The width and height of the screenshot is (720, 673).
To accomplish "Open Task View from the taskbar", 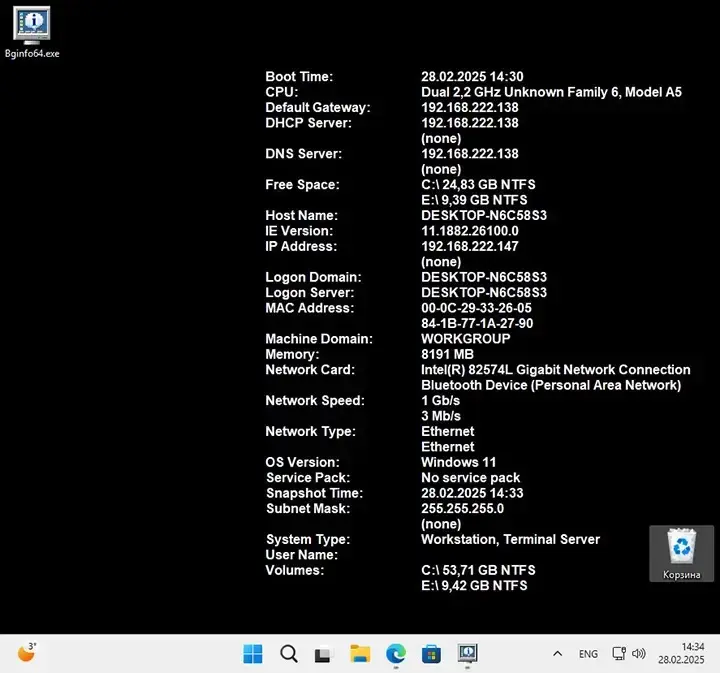I will tap(324, 654).
